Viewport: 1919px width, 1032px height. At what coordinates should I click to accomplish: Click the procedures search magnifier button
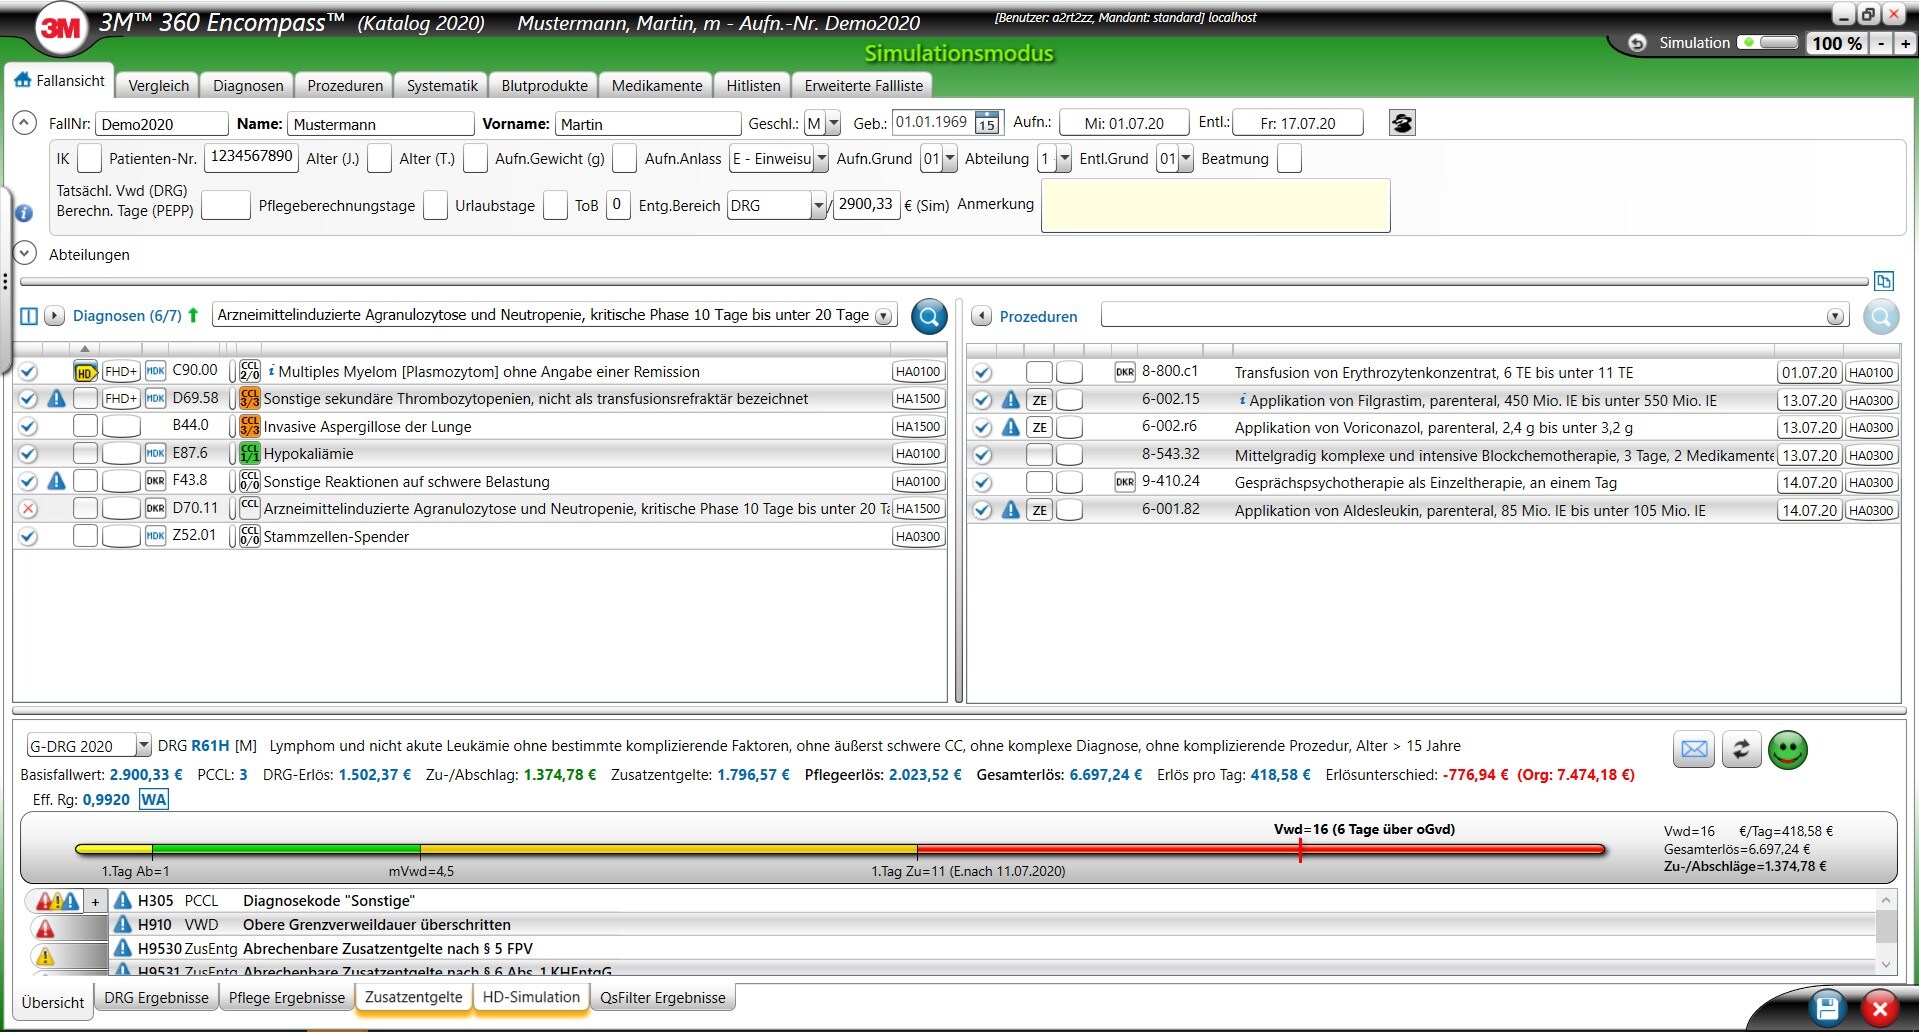click(x=1880, y=317)
